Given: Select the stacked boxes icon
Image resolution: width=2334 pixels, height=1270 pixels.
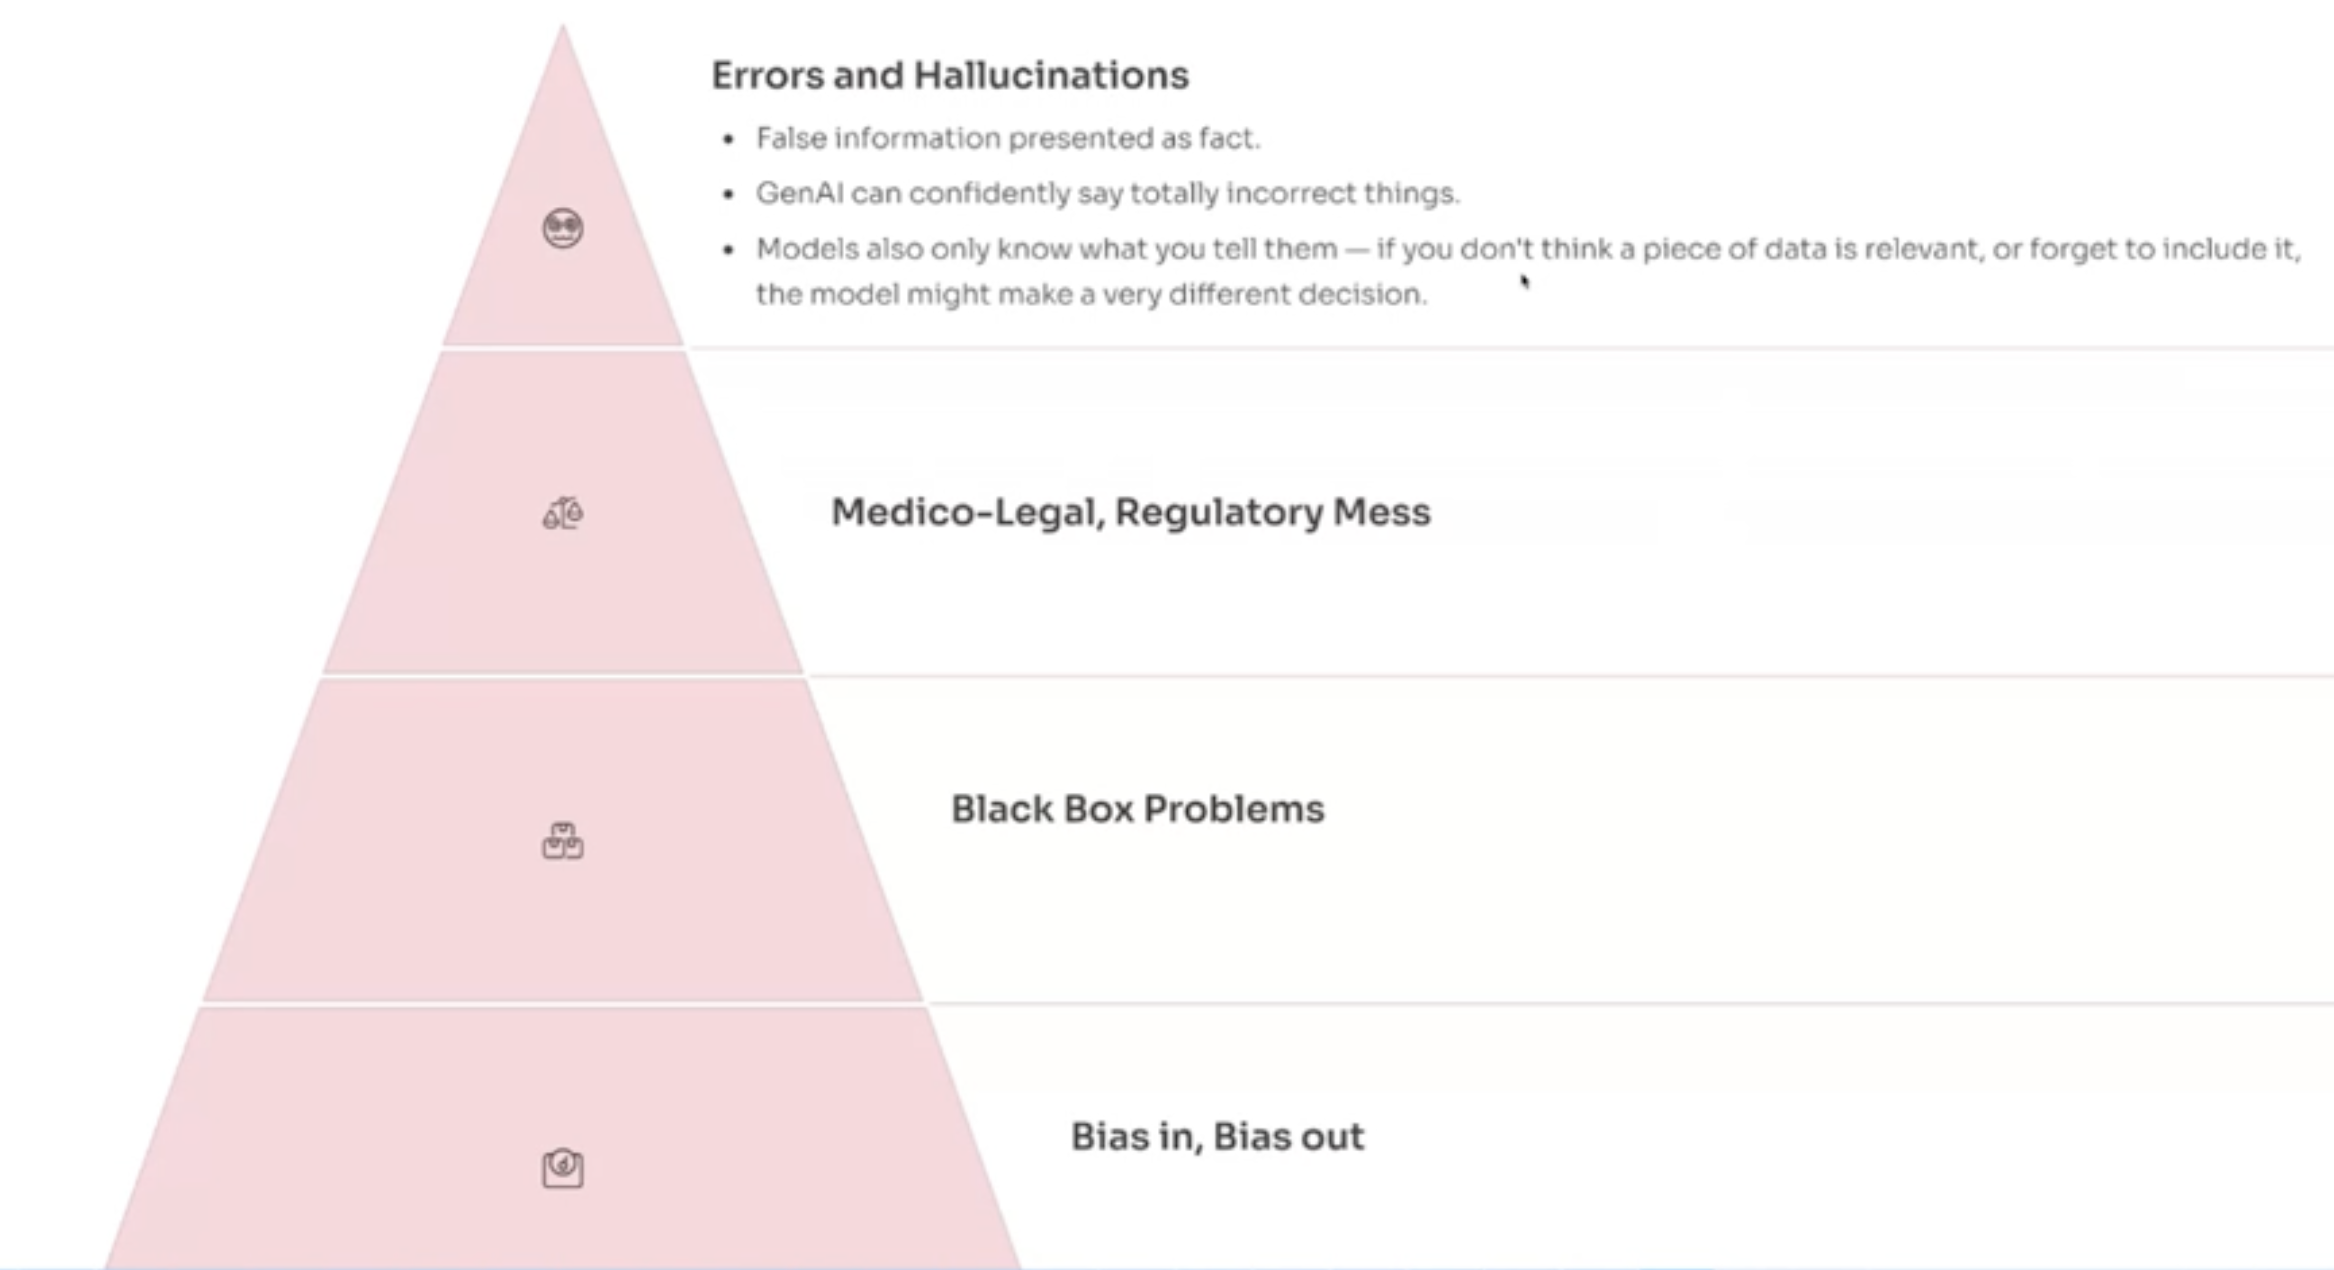Looking at the screenshot, I should click(563, 842).
